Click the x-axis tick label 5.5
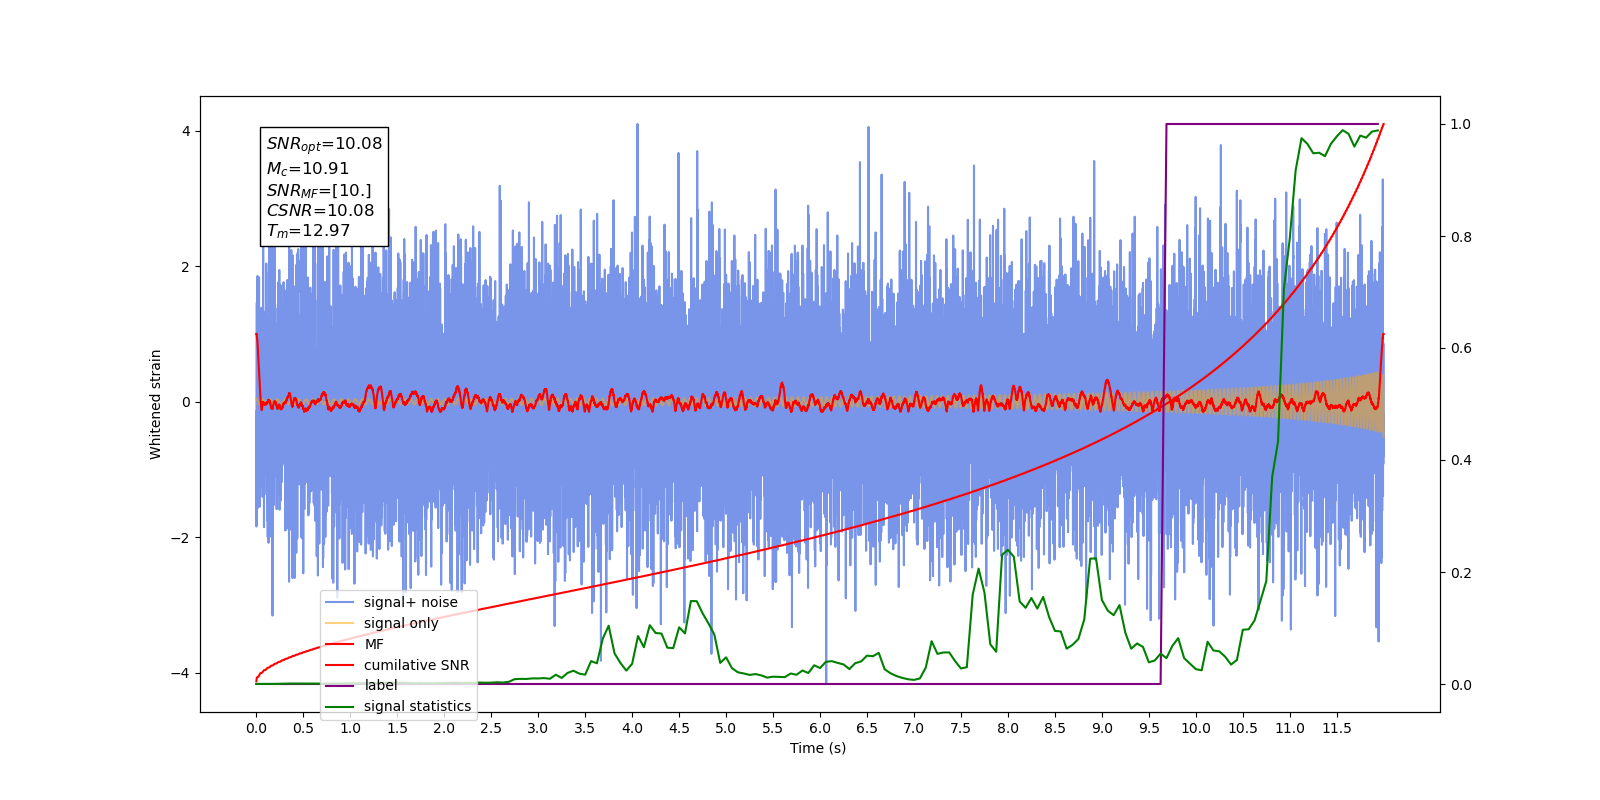 coord(773,728)
